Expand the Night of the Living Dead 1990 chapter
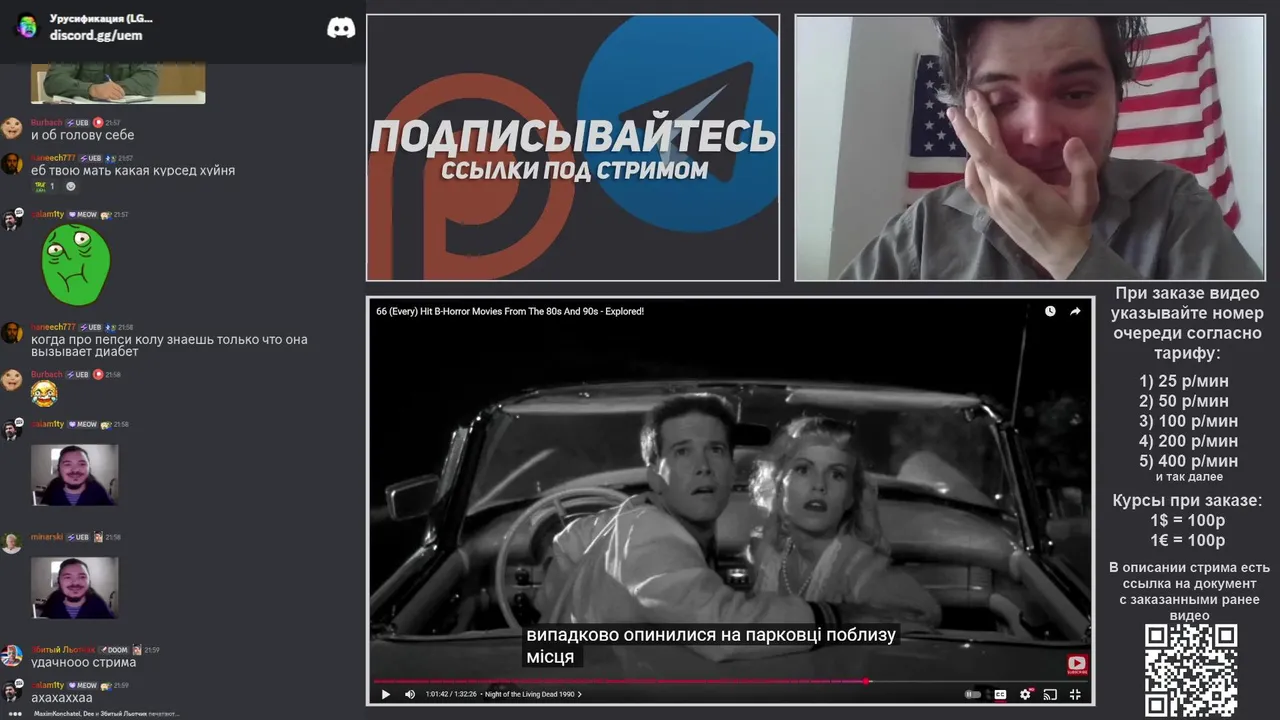The height and width of the screenshot is (720, 1280). click(x=531, y=694)
